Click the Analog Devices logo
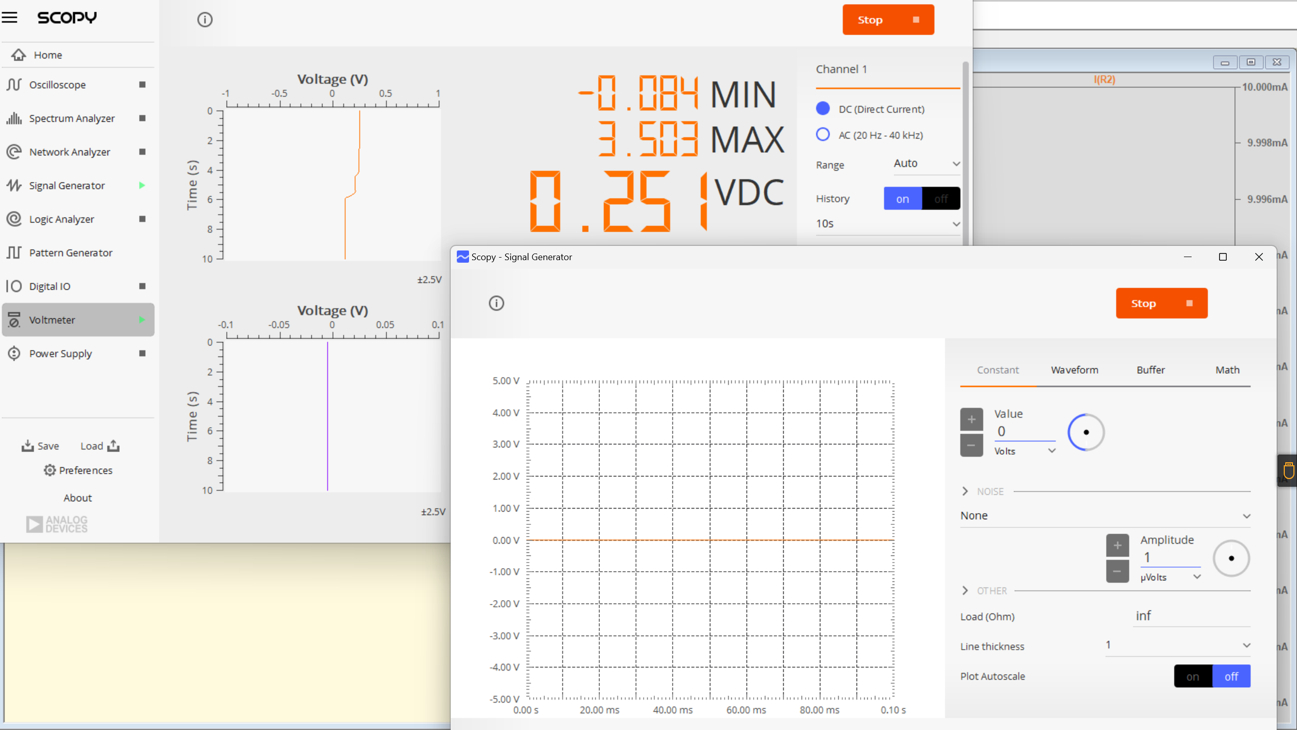The height and width of the screenshot is (730, 1299). click(x=56, y=524)
